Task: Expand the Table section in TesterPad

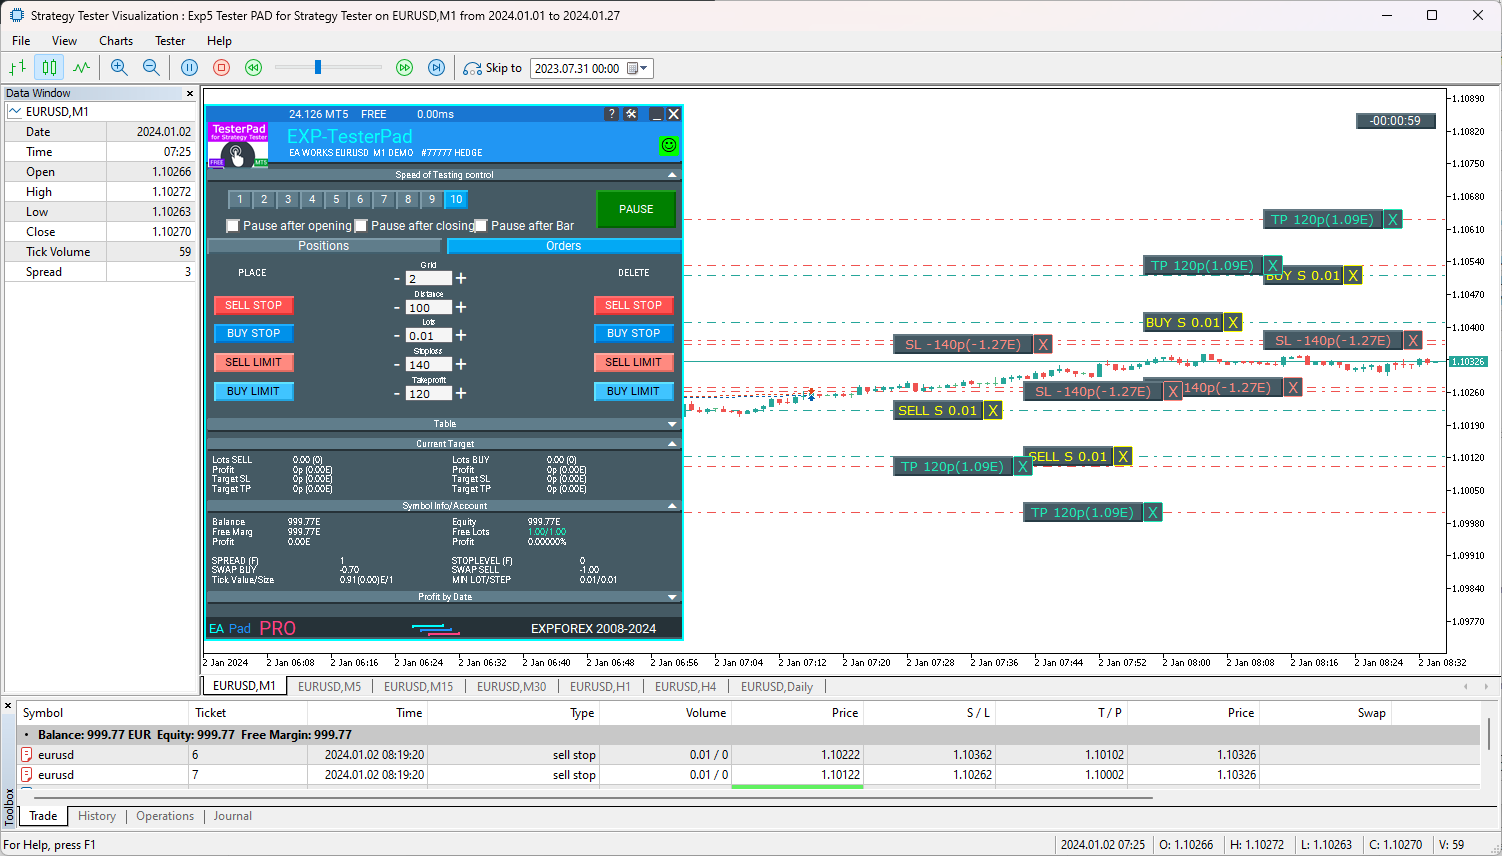Action: 673,423
